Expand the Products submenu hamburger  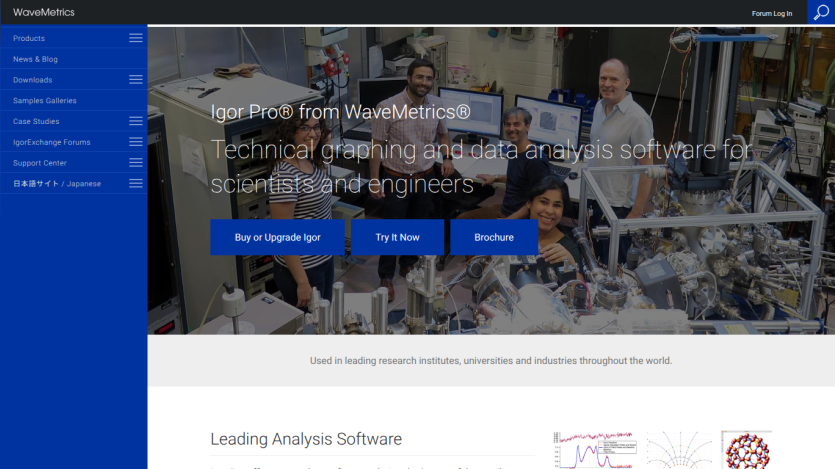coord(136,38)
